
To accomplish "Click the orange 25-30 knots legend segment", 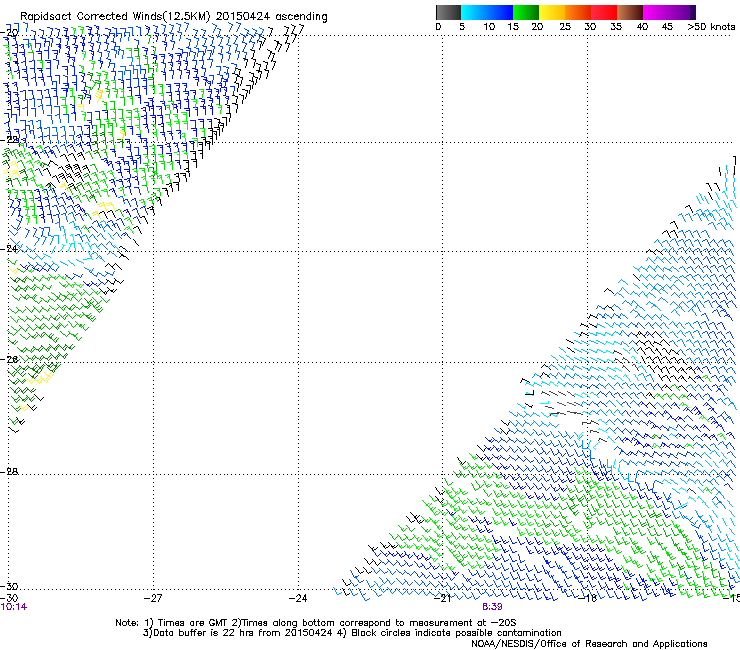I will 578,12.
